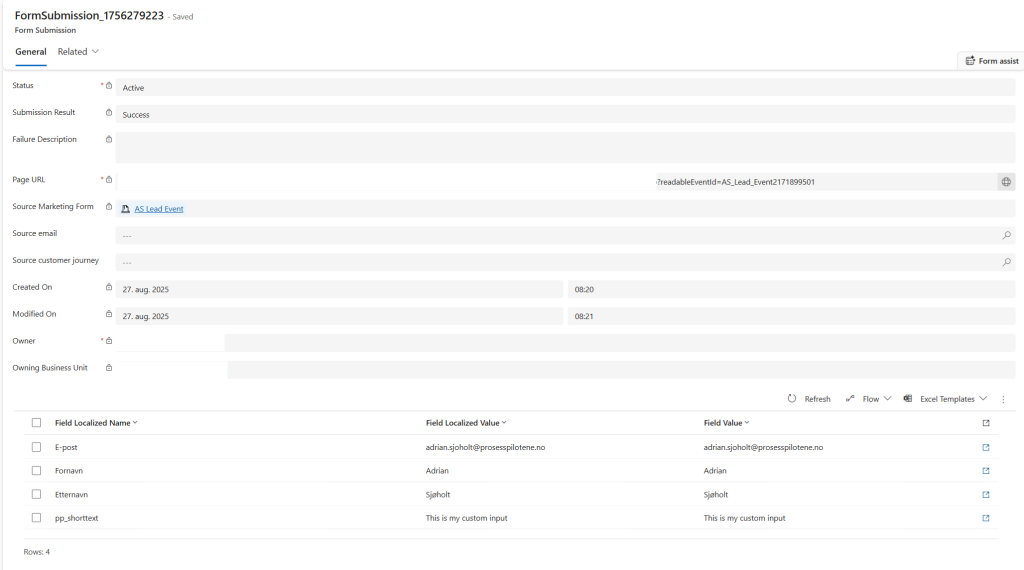Click the Refresh icon in subgrid toolbar
The image size is (1024, 570).
point(792,399)
